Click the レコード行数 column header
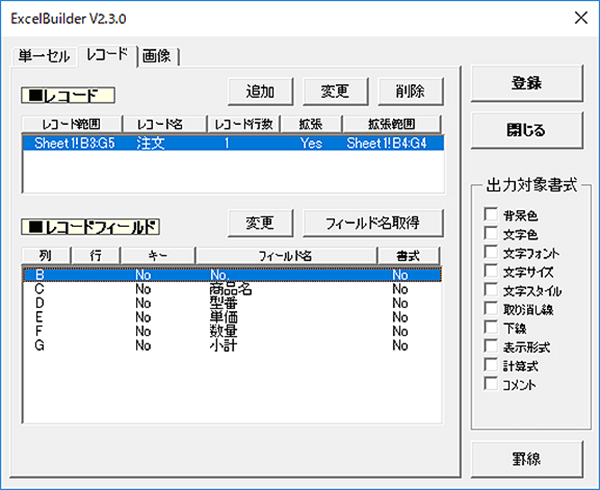This screenshot has height=490, width=600. point(244,124)
